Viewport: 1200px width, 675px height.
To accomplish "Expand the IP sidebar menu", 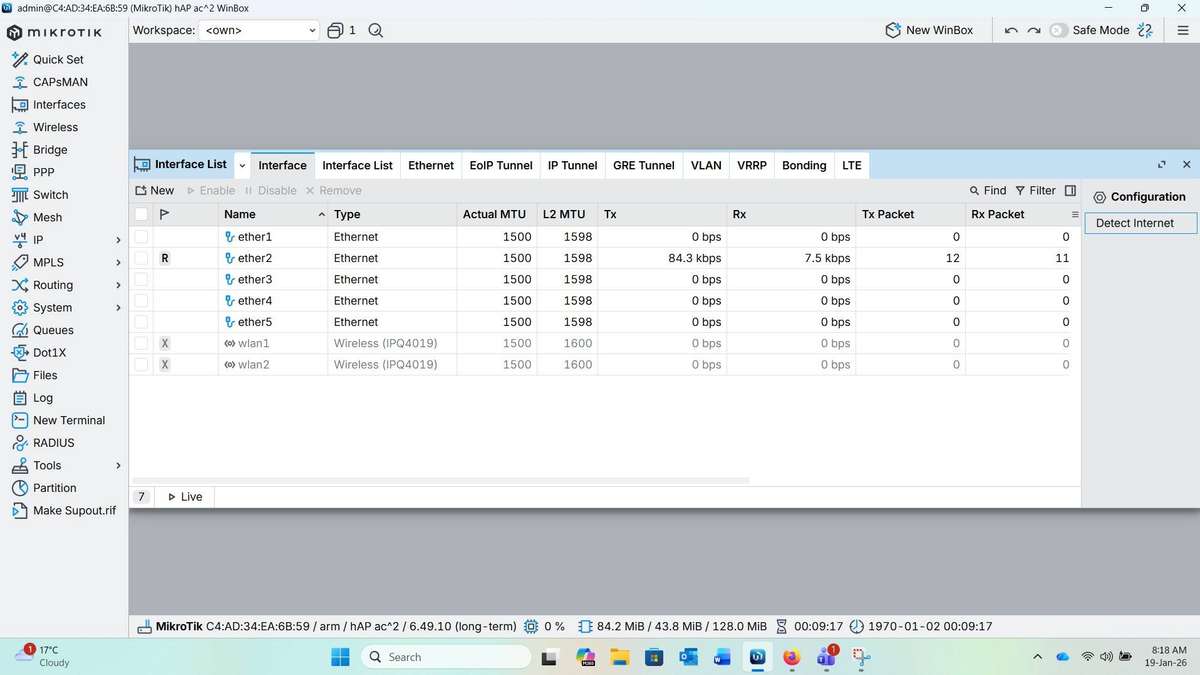I will [x=40, y=239].
